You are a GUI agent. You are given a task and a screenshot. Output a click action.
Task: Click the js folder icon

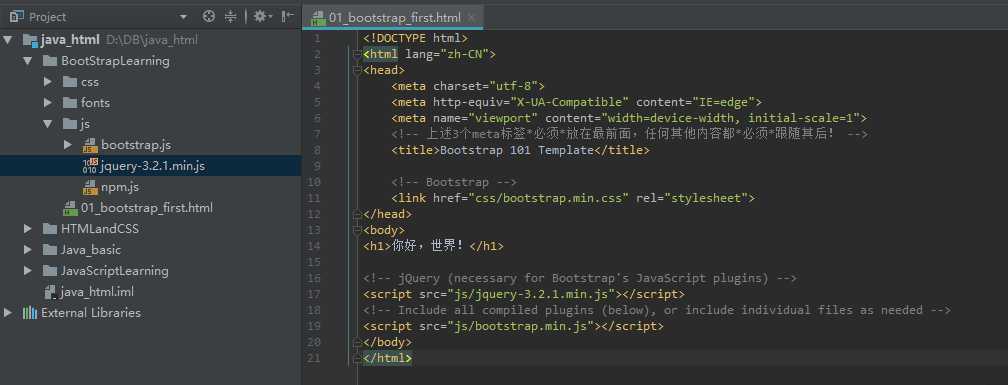(x=70, y=124)
